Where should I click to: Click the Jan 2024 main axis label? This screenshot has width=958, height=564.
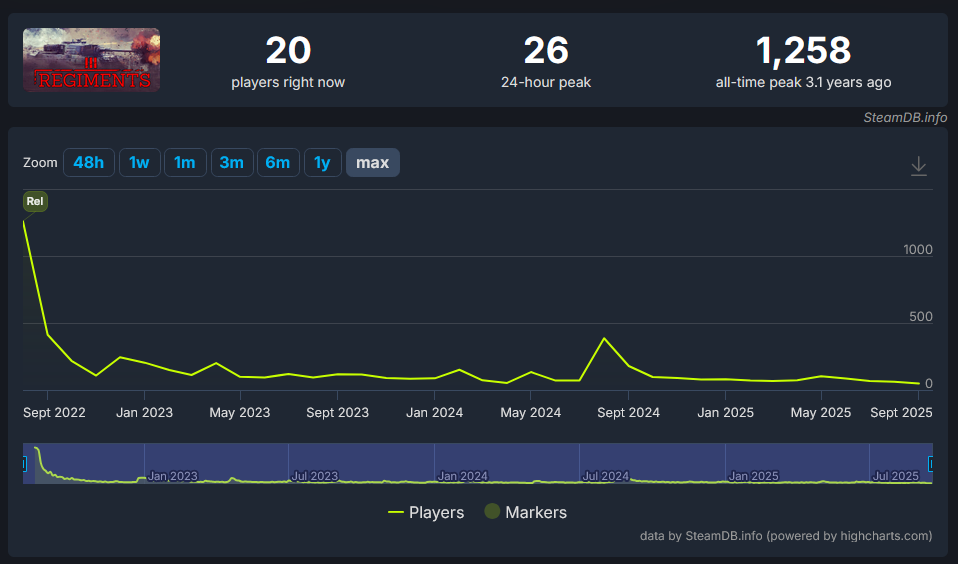(x=434, y=412)
